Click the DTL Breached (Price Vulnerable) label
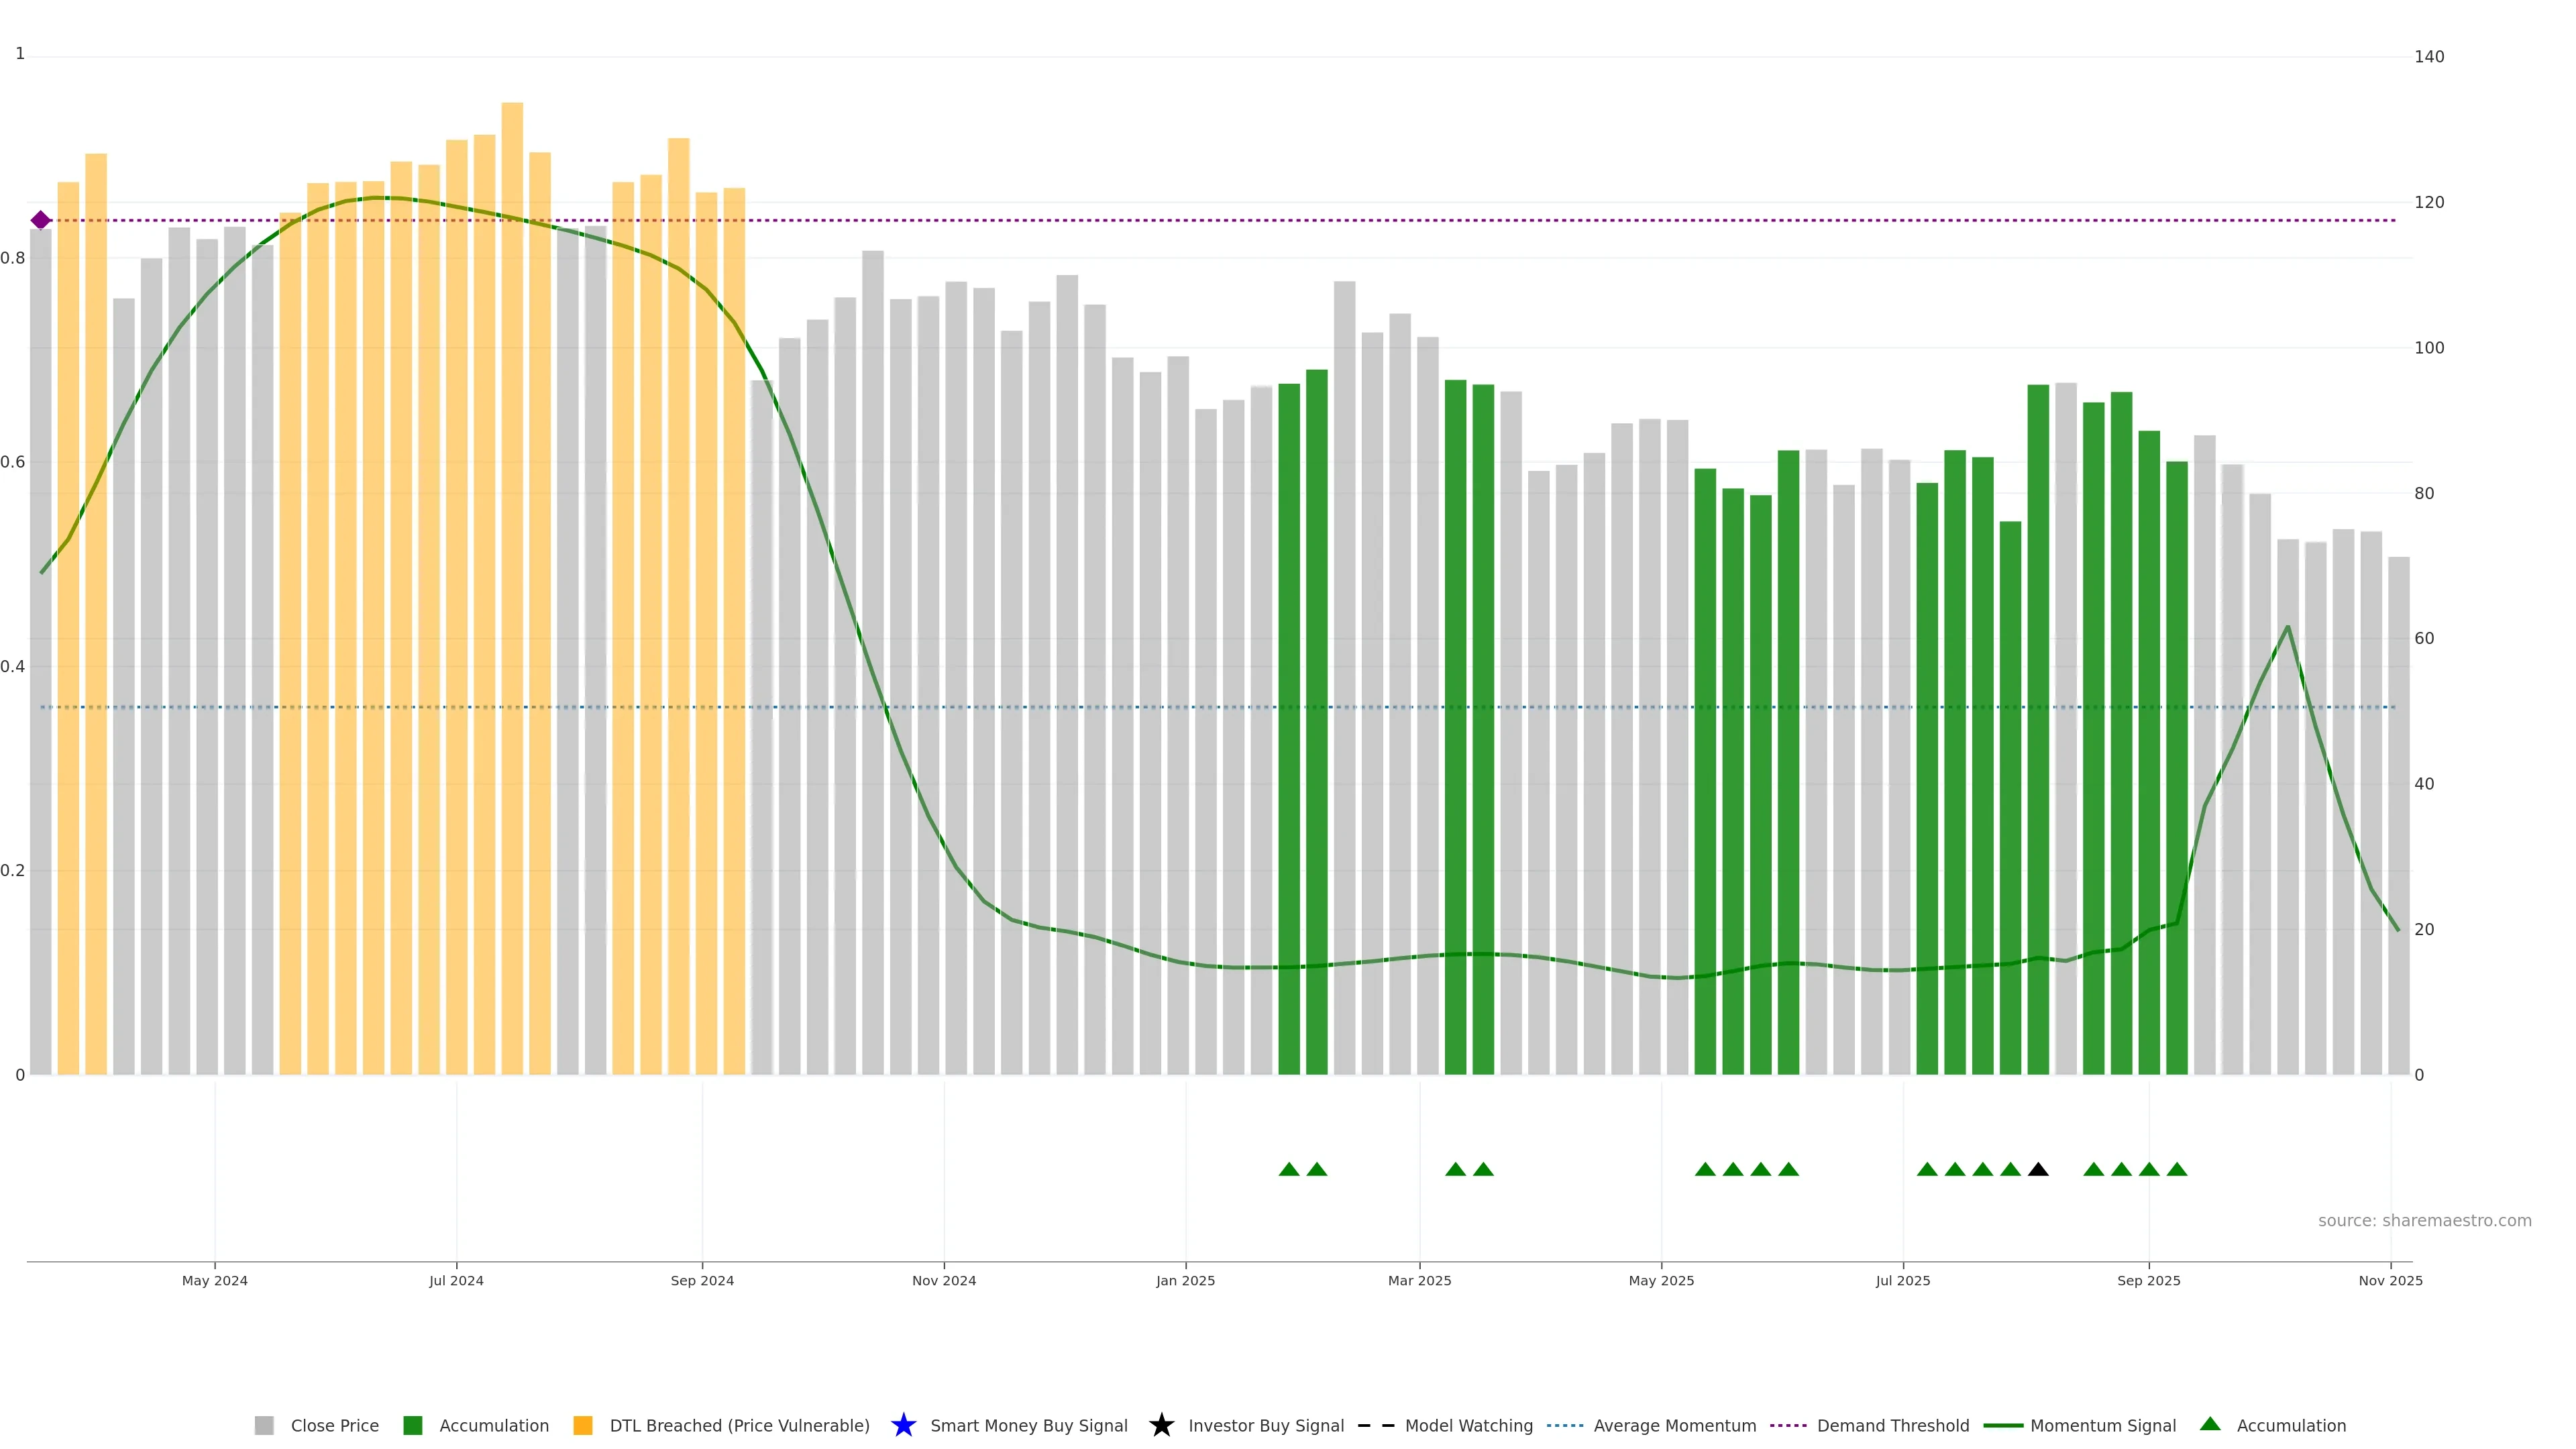 739,1425
